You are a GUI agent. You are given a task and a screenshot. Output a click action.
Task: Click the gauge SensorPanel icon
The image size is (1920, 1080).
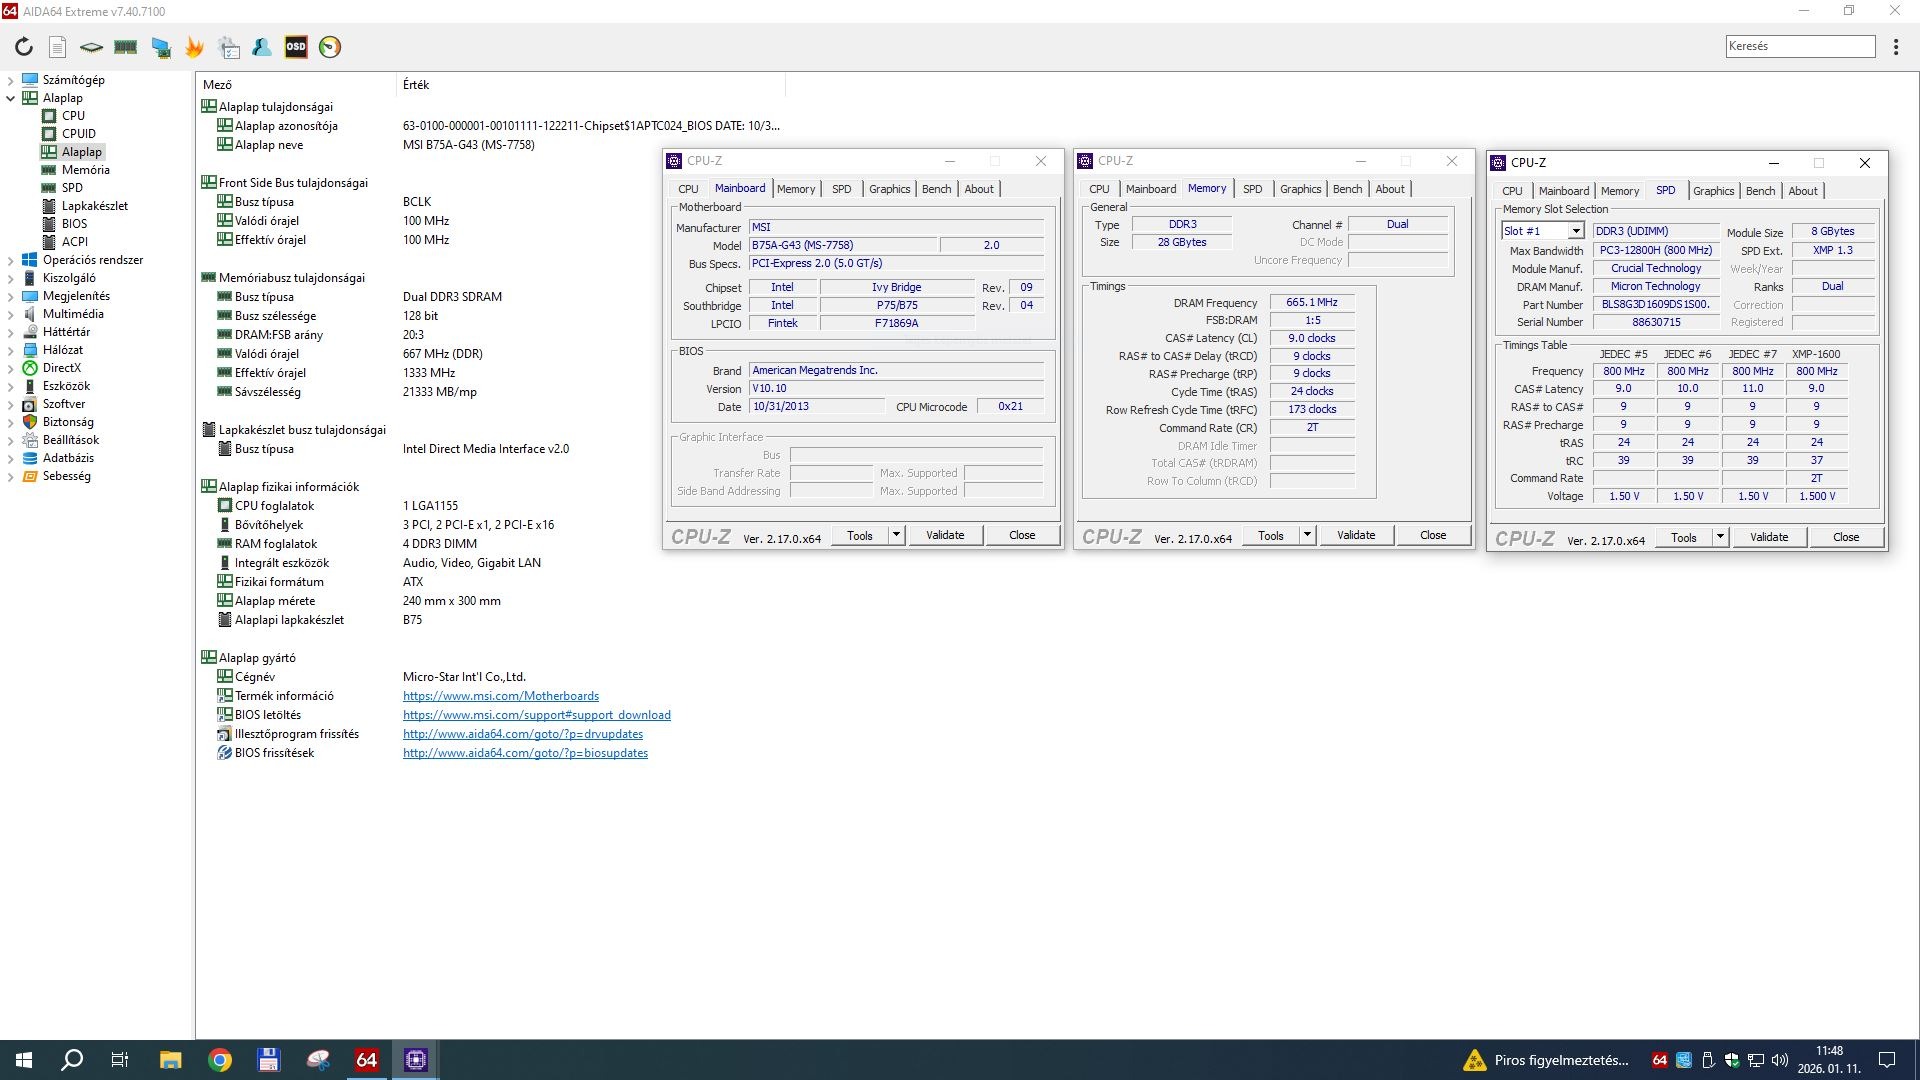point(330,47)
